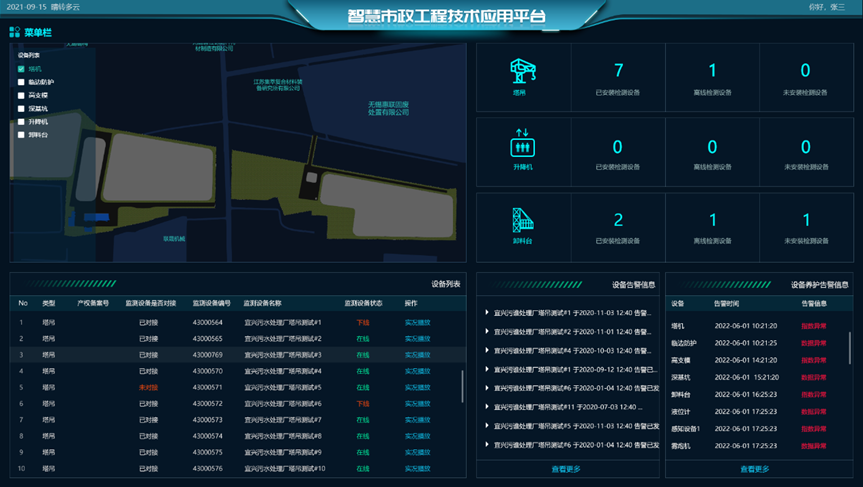Expand the first alarm entry 塔吊测试#1 arrow

(x=487, y=313)
